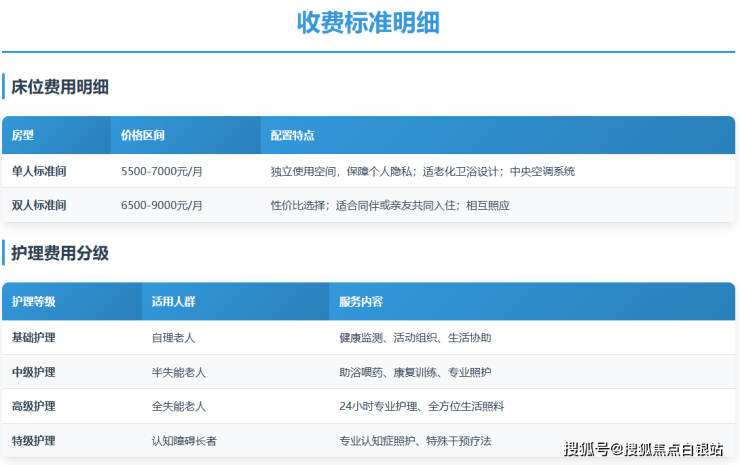Select the 认知障碍长者 cell
740x465 pixels.
point(184,440)
